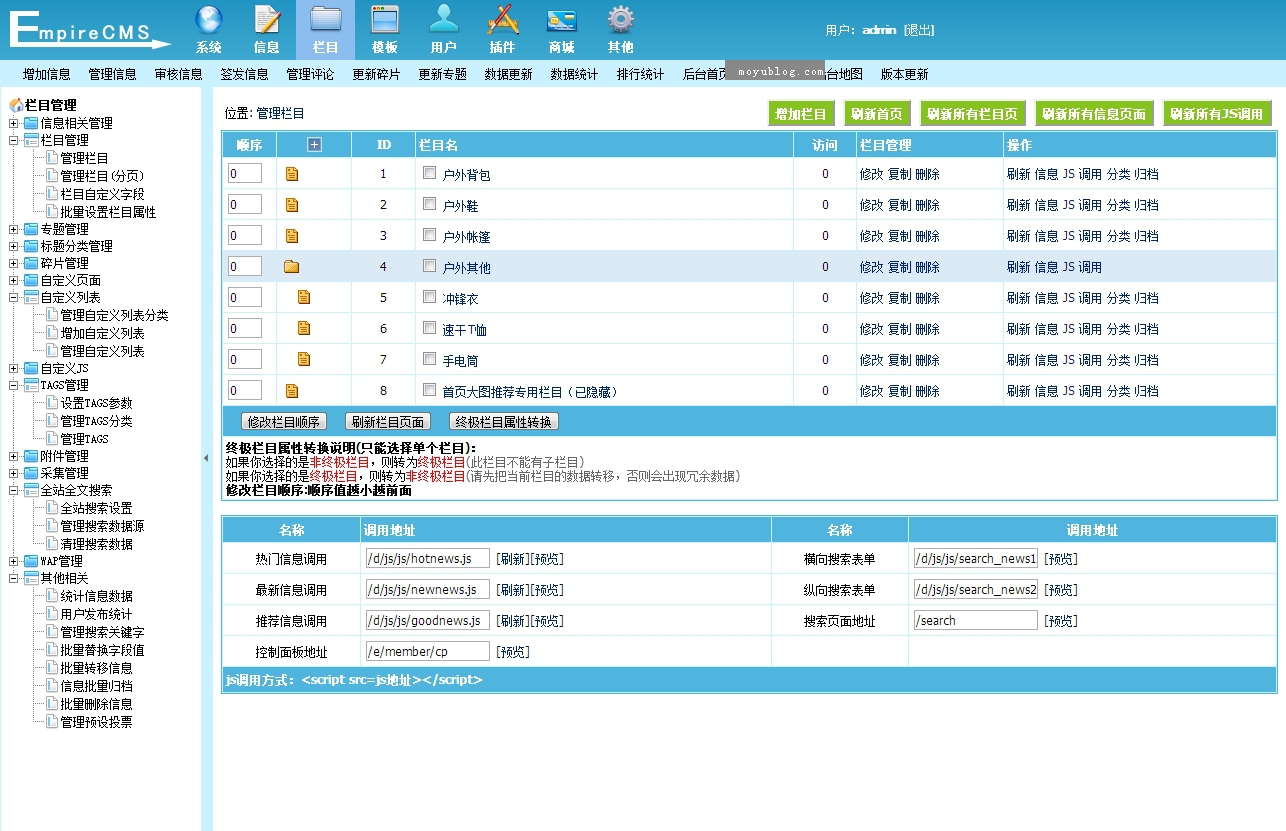Open 全站搜索设置 in sidebar tree
The image size is (1286, 831).
[96, 508]
